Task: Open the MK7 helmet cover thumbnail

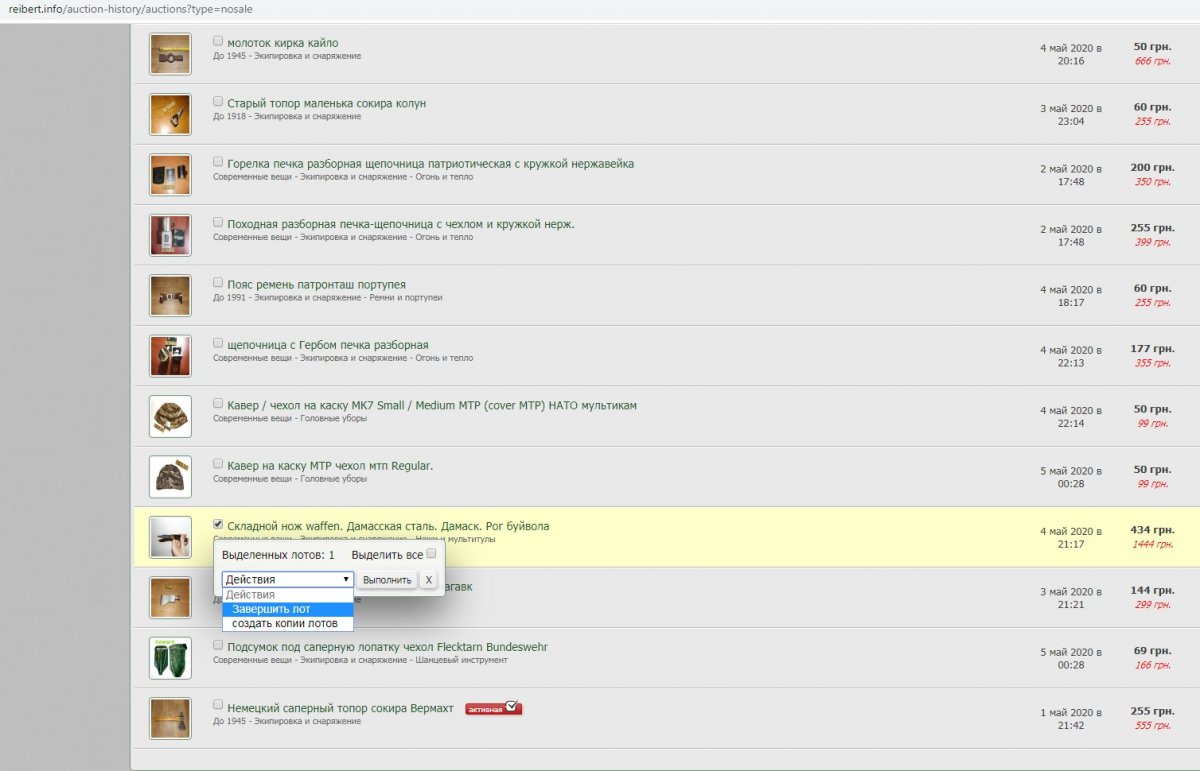Action: tap(170, 416)
